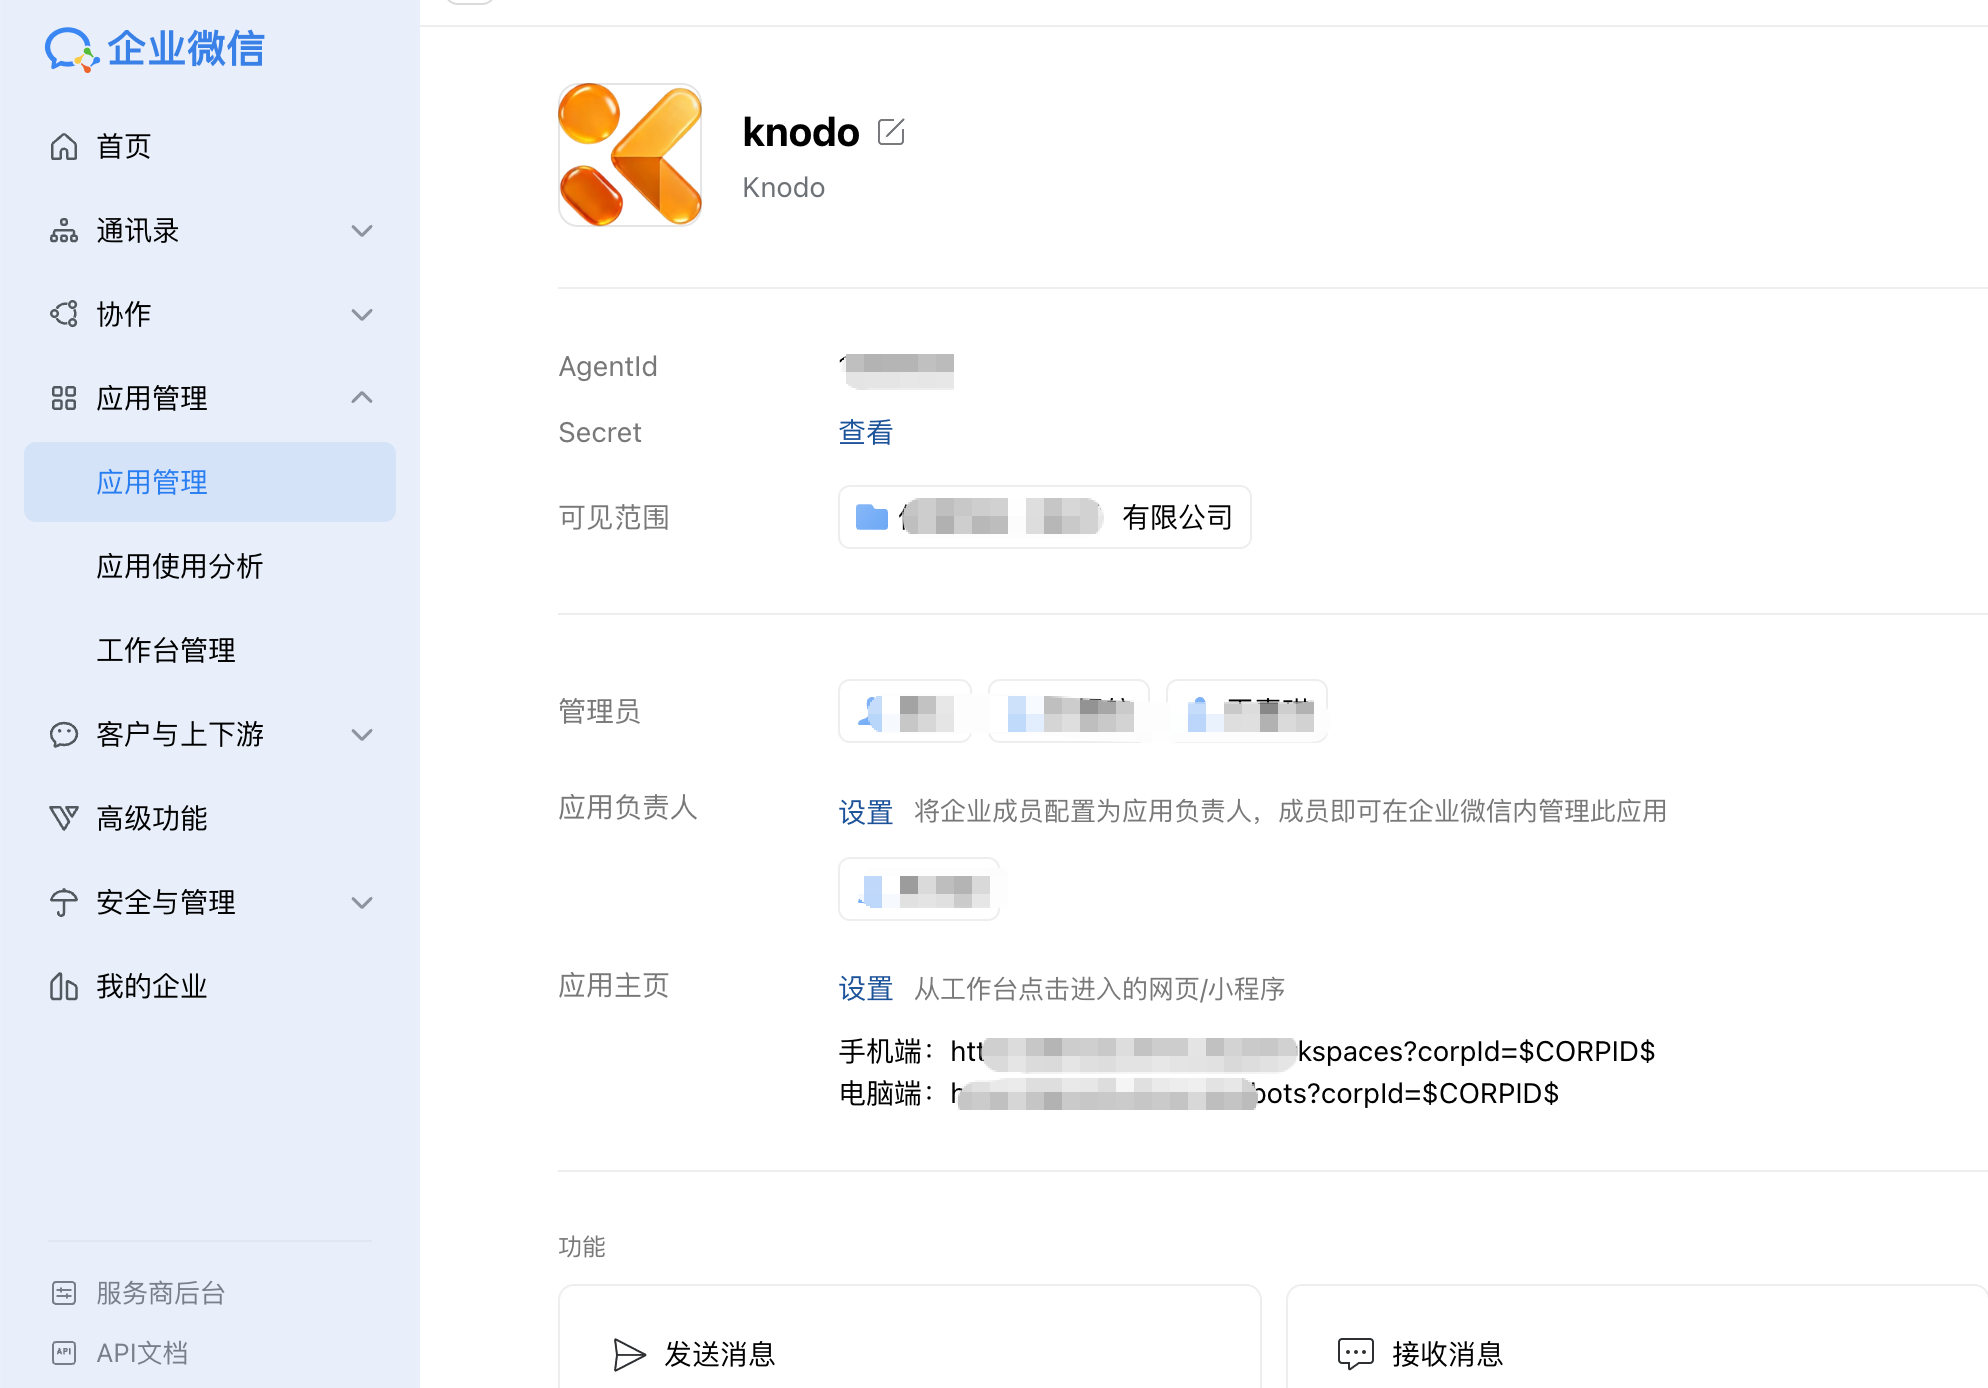
Task: Collapse the 应用管理 section chevron
Action: pyautogui.click(x=362, y=398)
